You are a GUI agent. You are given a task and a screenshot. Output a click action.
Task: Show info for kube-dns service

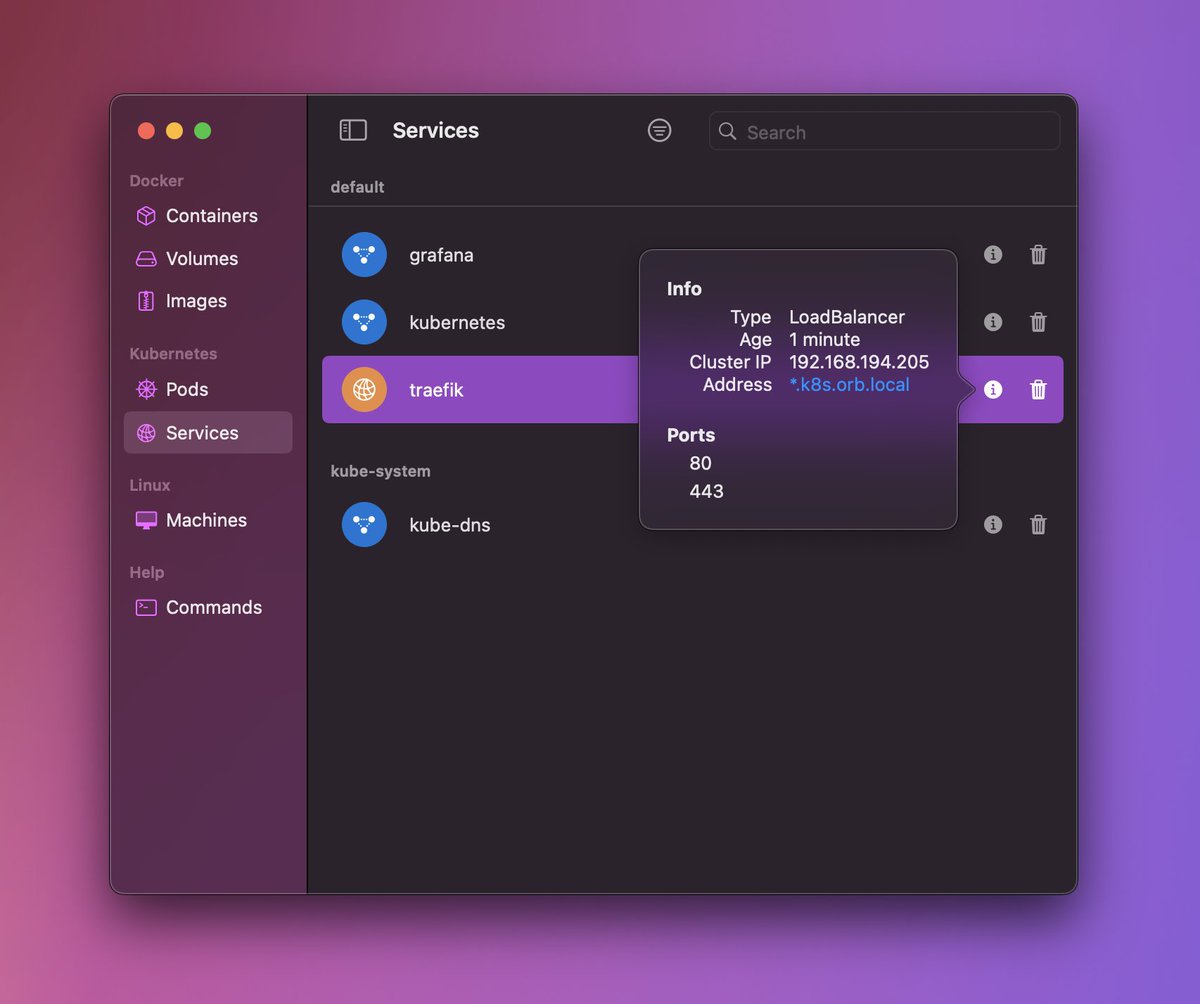(x=993, y=524)
